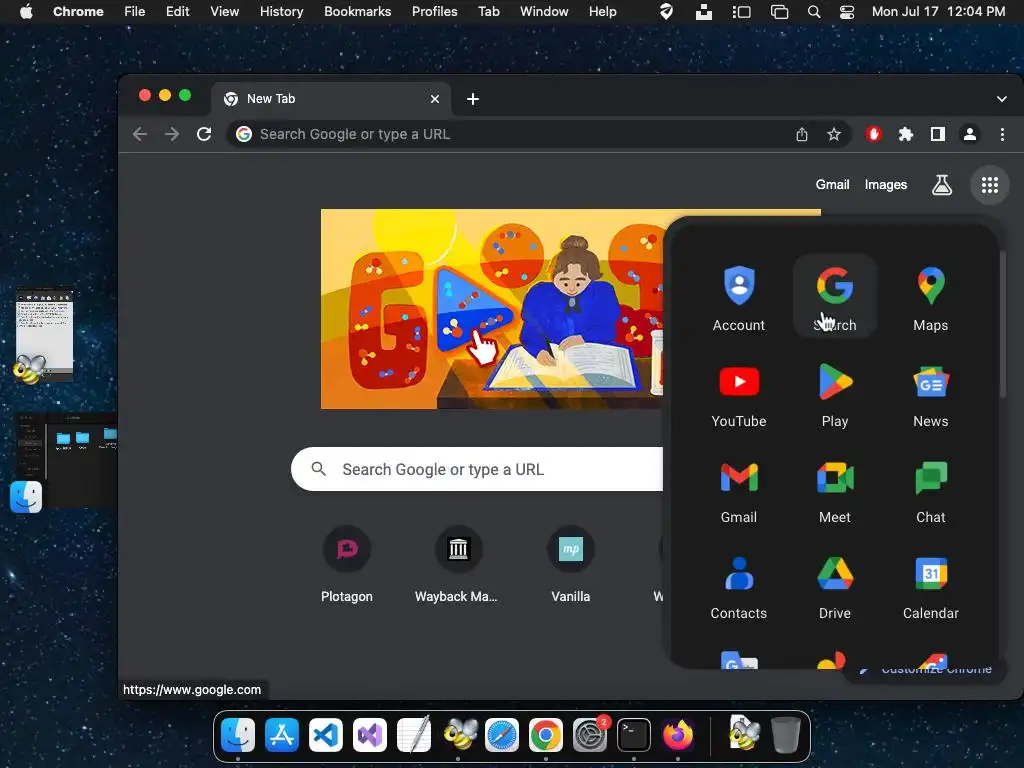Go forward to next page
This screenshot has width=1024, height=768.
172,134
